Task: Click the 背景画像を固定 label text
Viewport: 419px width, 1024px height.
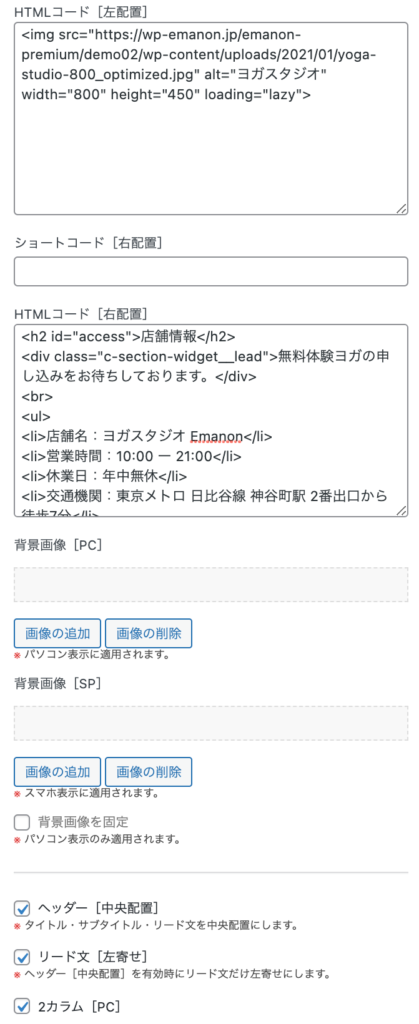Action: (x=82, y=822)
